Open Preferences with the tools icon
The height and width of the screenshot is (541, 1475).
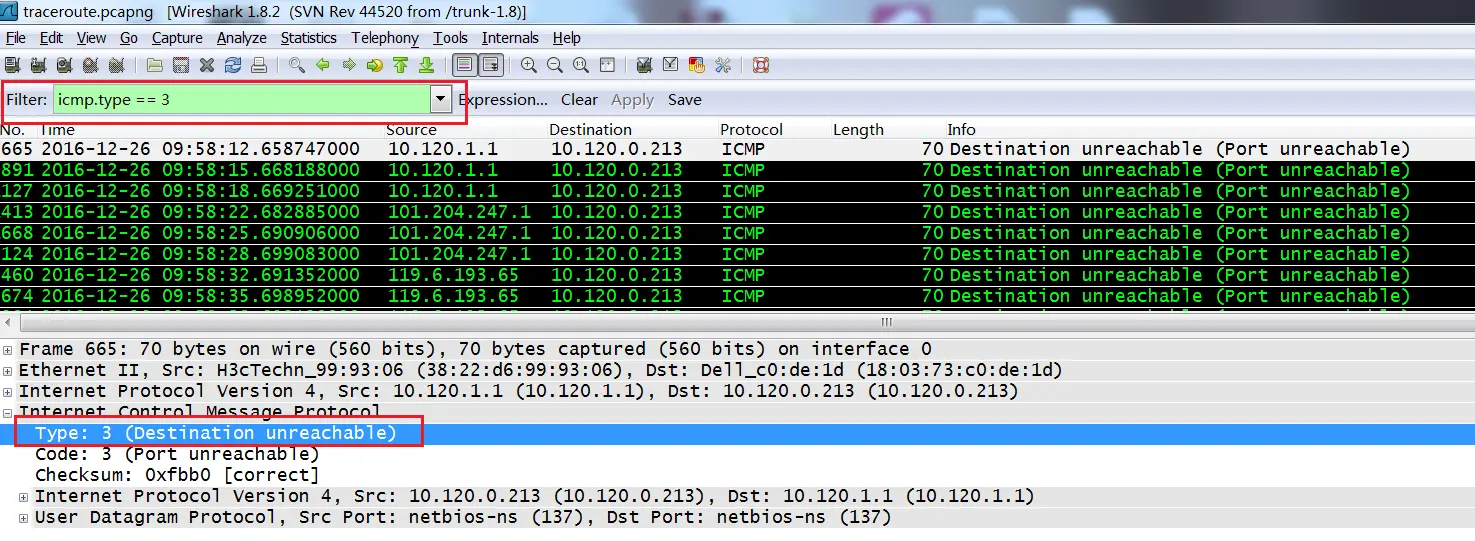[x=723, y=65]
